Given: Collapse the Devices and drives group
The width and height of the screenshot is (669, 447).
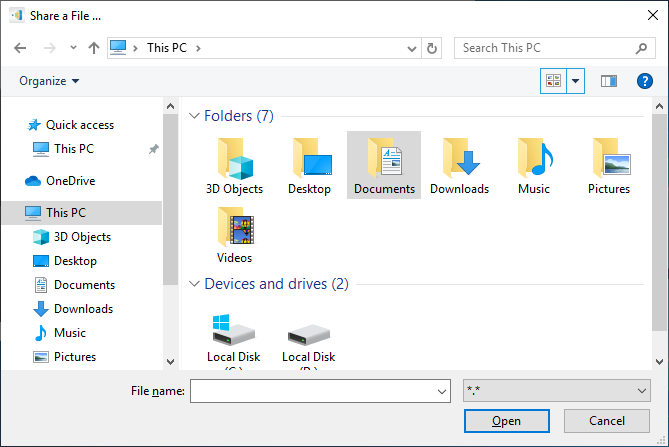Looking at the screenshot, I should [x=194, y=284].
